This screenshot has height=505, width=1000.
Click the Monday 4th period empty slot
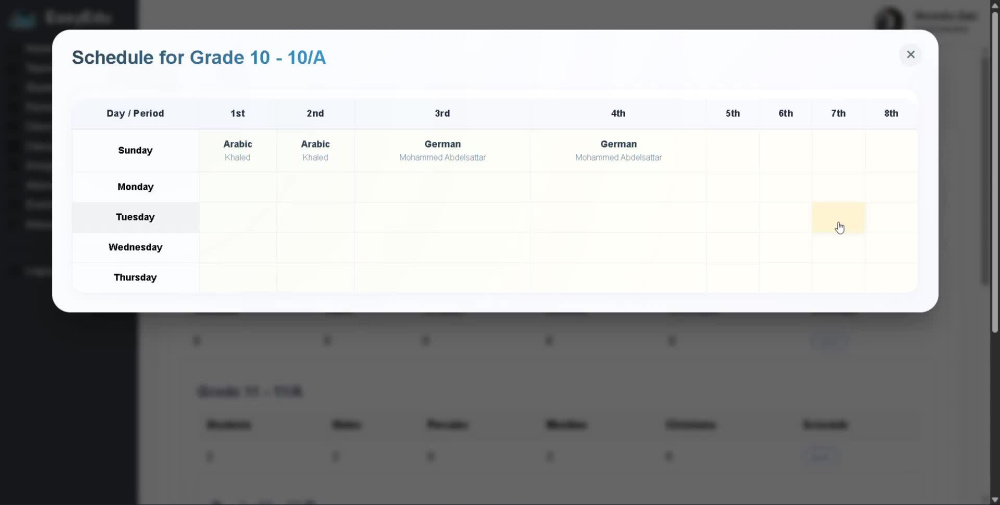(618, 187)
